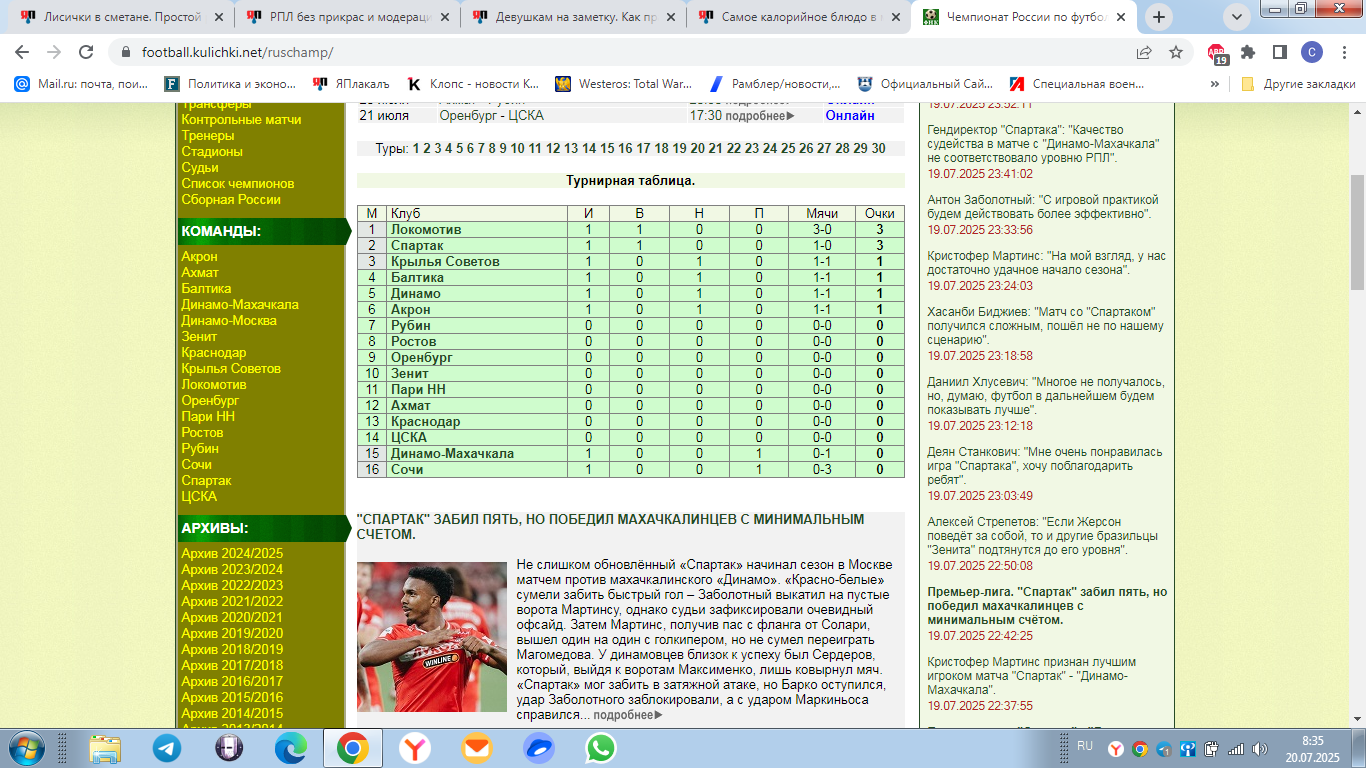
Task: Open the Хасанби Биджиев quote news item
Action: [1045, 326]
